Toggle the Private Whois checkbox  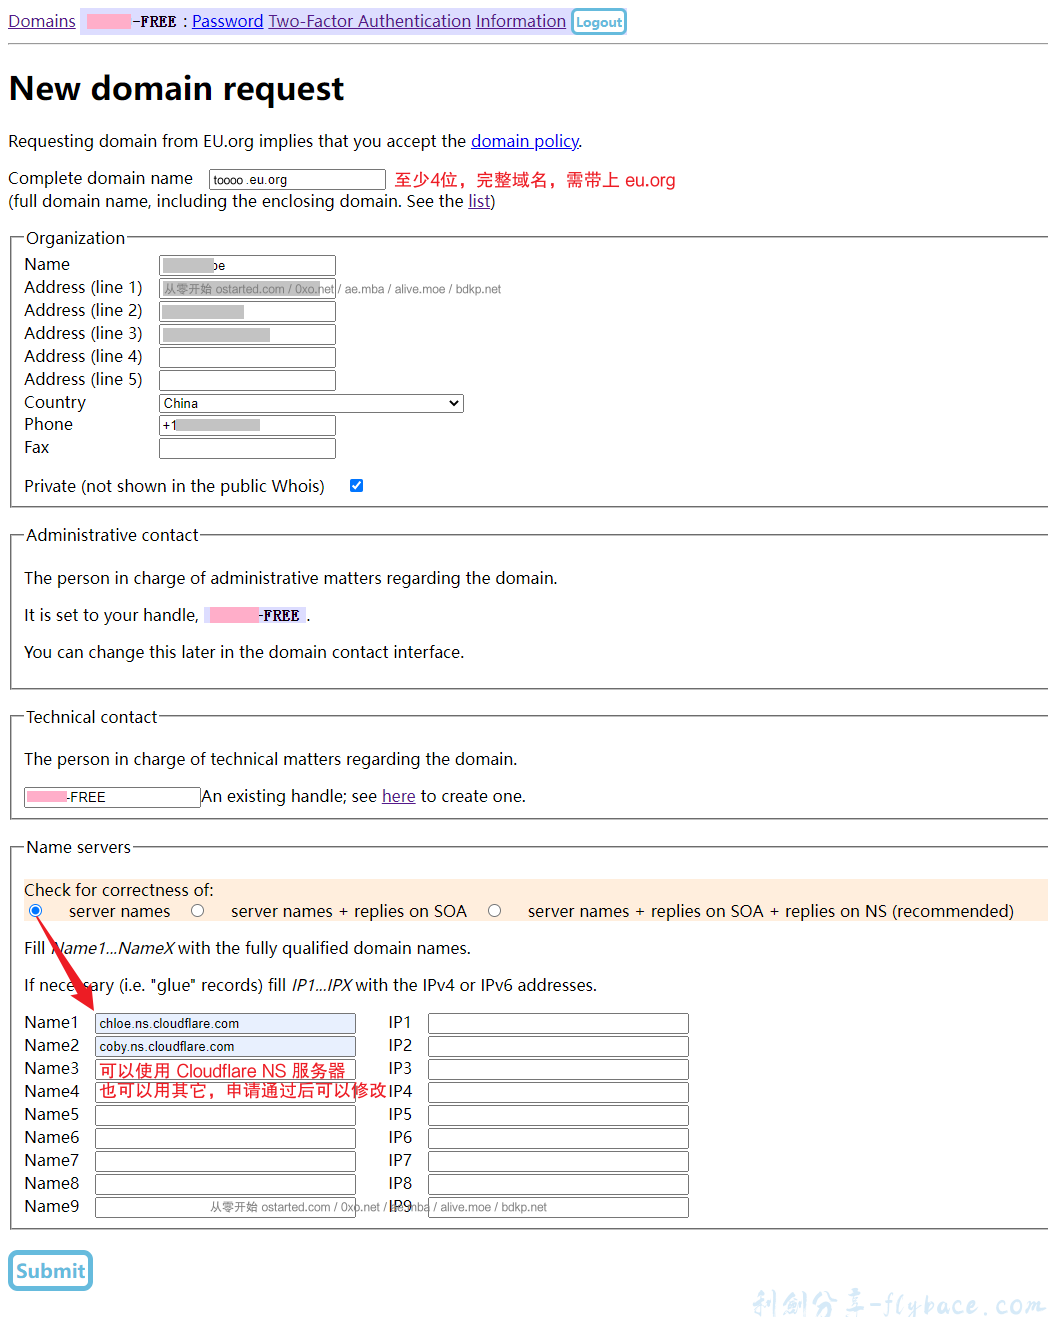point(356,485)
